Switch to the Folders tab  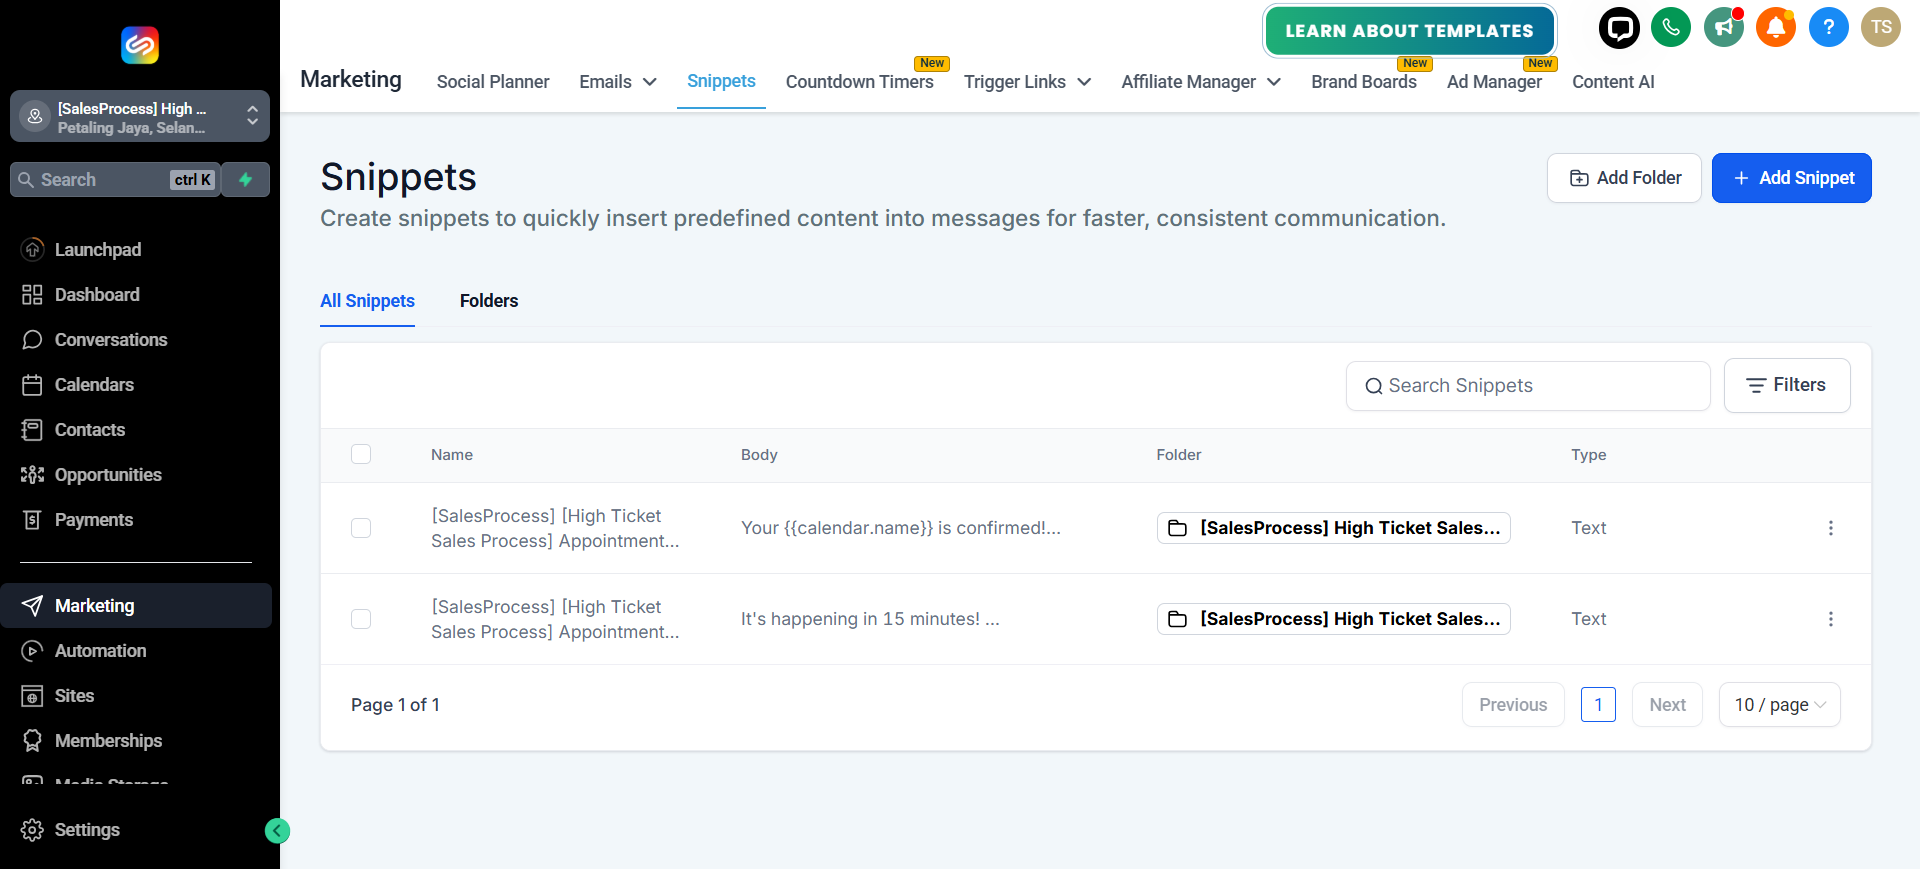(x=489, y=301)
